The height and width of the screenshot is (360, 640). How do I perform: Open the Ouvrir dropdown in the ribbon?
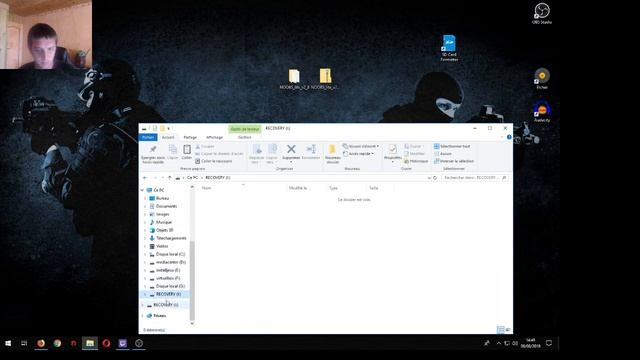(414, 146)
